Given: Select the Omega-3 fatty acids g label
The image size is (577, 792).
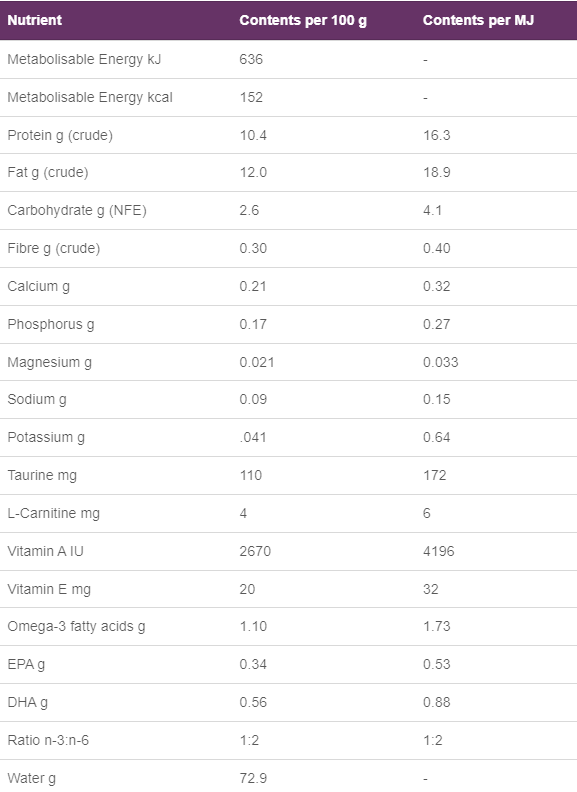Looking at the screenshot, I should pos(76,626).
